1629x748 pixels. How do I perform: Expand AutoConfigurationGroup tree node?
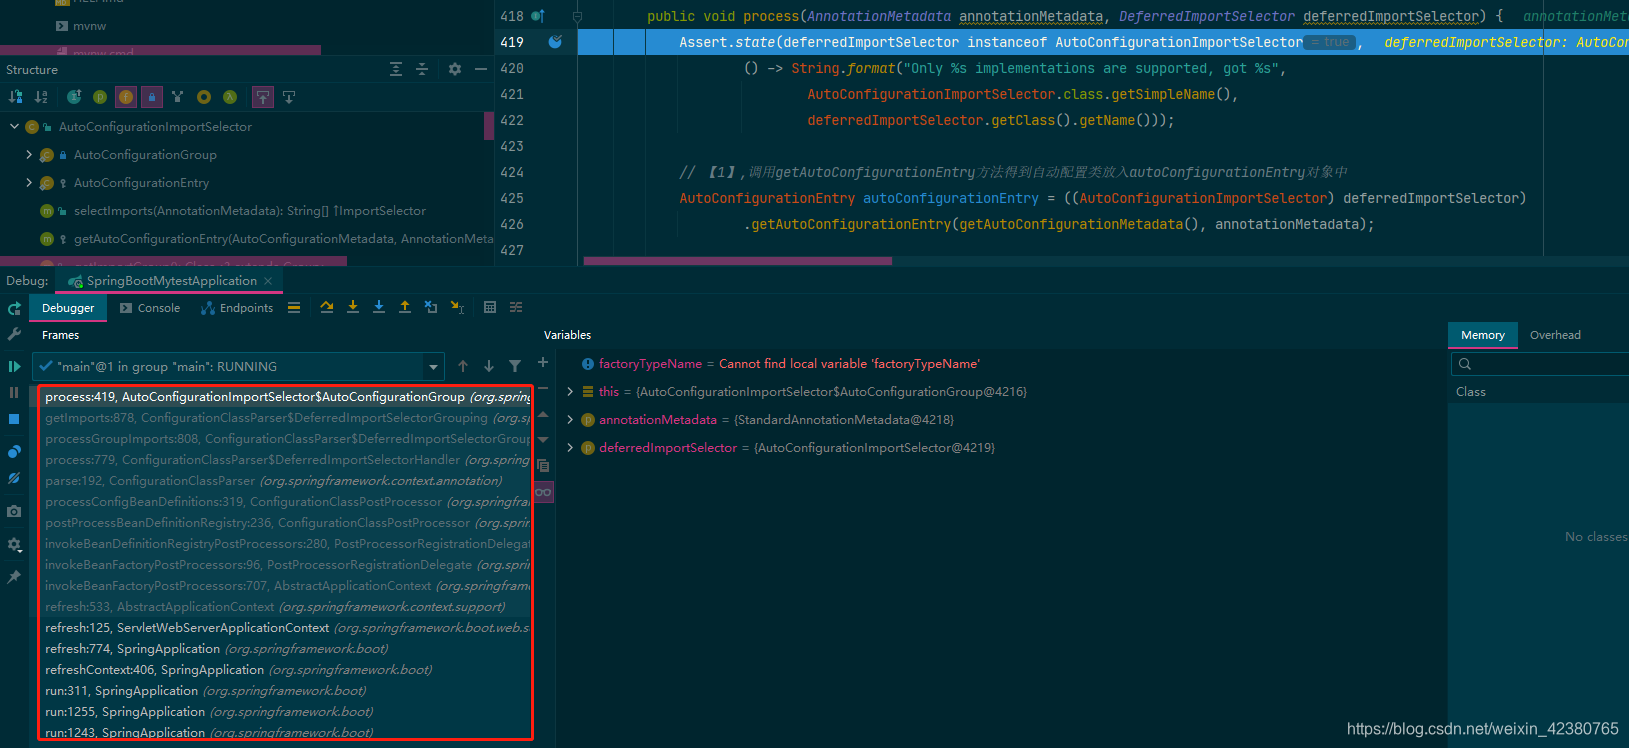click(29, 155)
